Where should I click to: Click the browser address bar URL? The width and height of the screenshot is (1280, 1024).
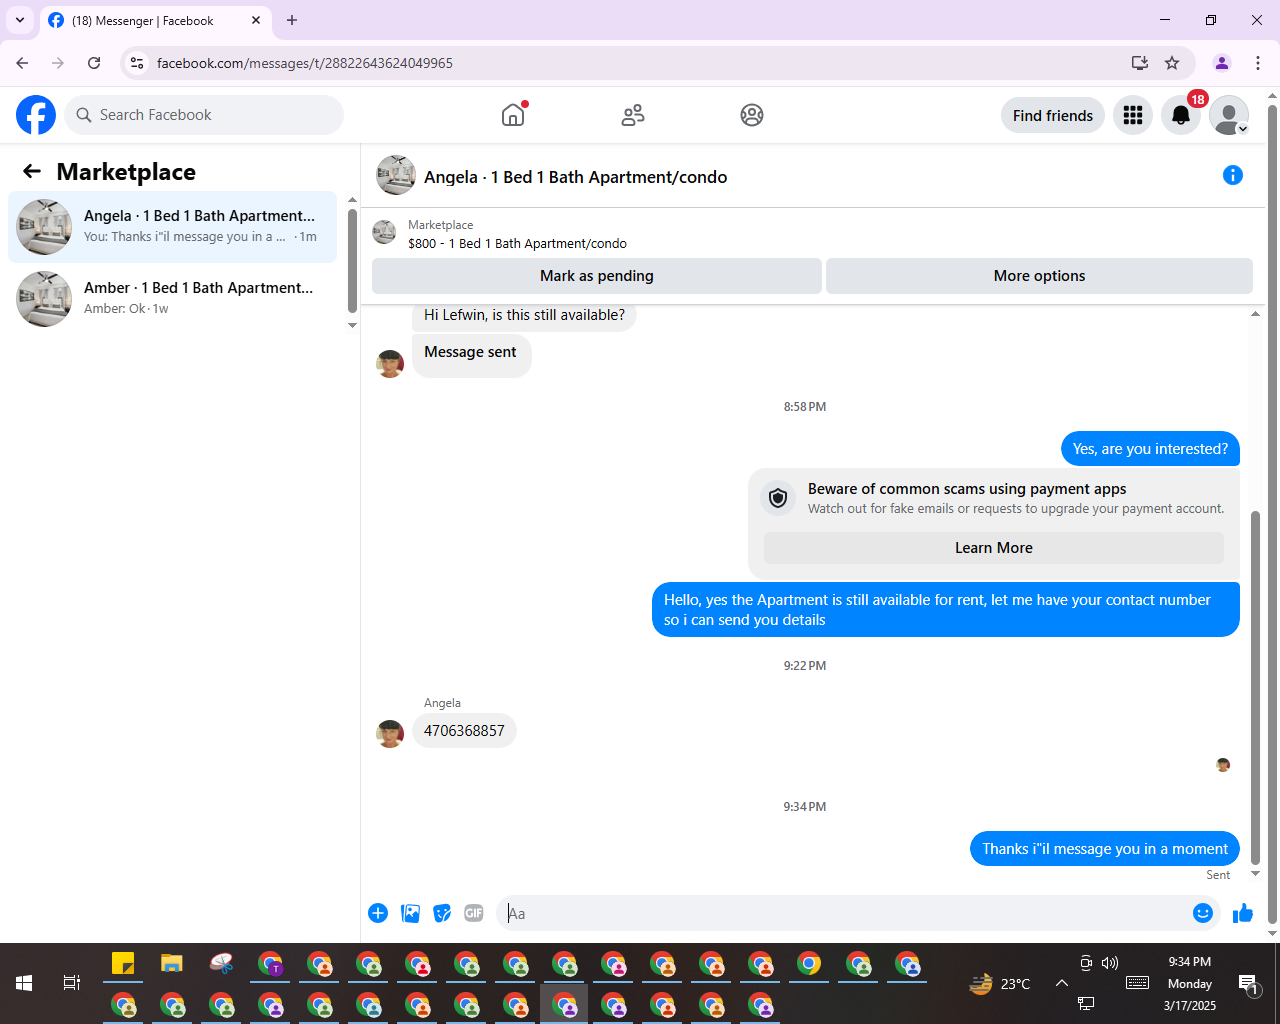tap(305, 63)
